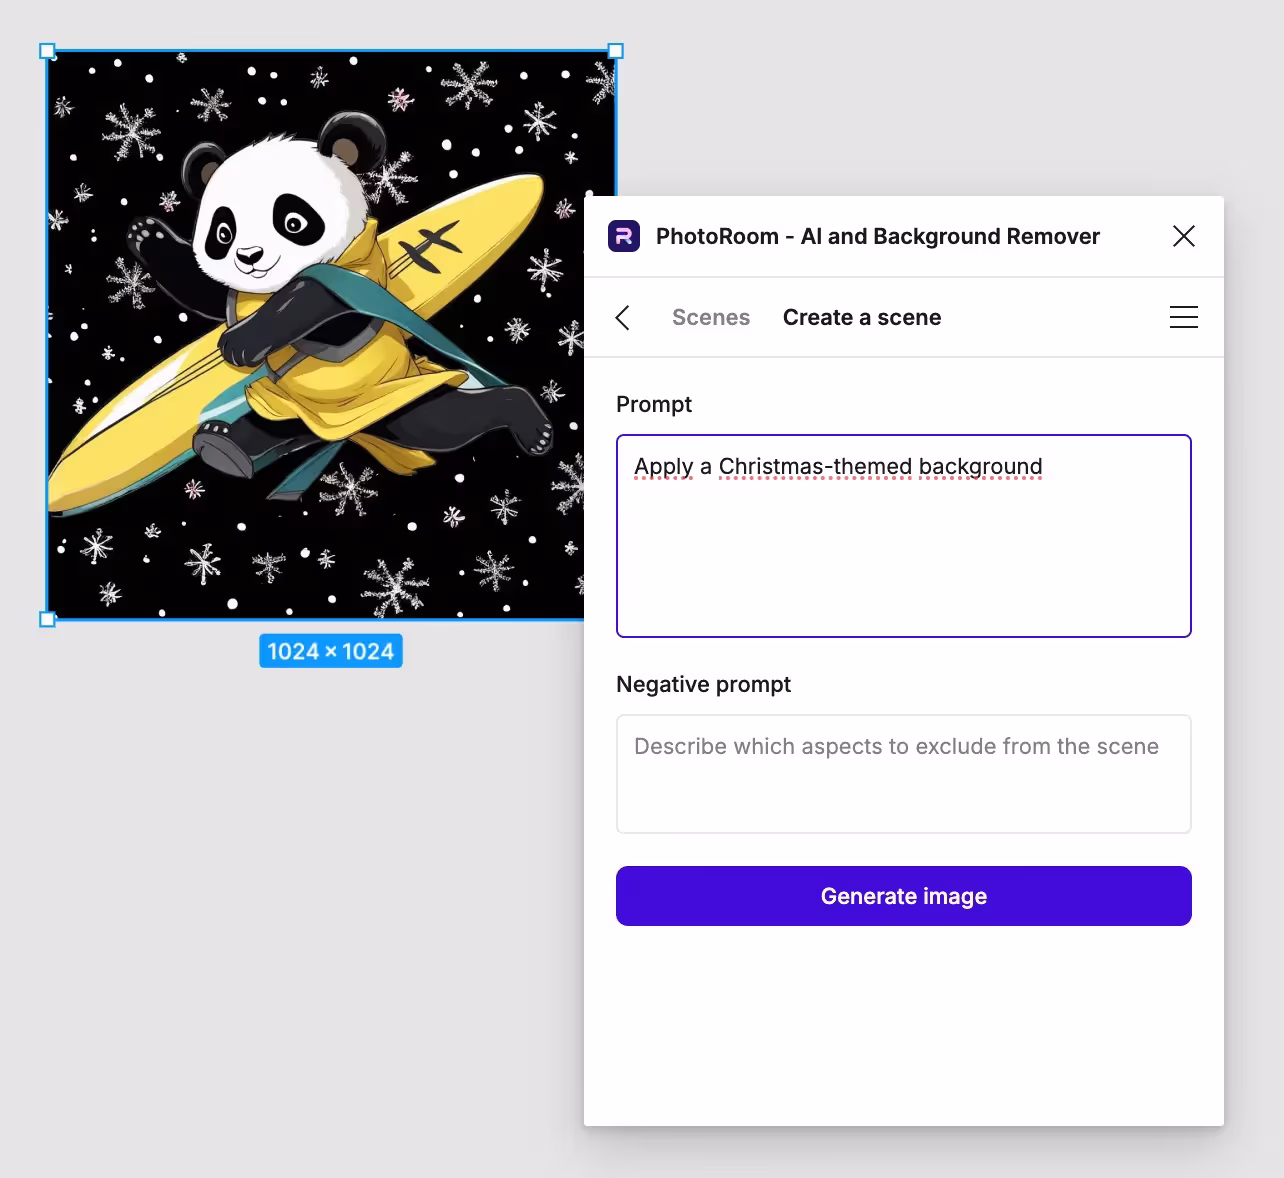
Task: Focus the Negative prompt text field
Action: 903,773
